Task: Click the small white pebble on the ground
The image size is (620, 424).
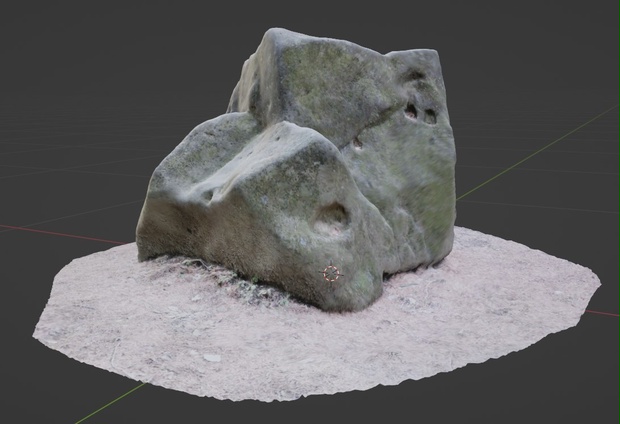Action: (212, 358)
